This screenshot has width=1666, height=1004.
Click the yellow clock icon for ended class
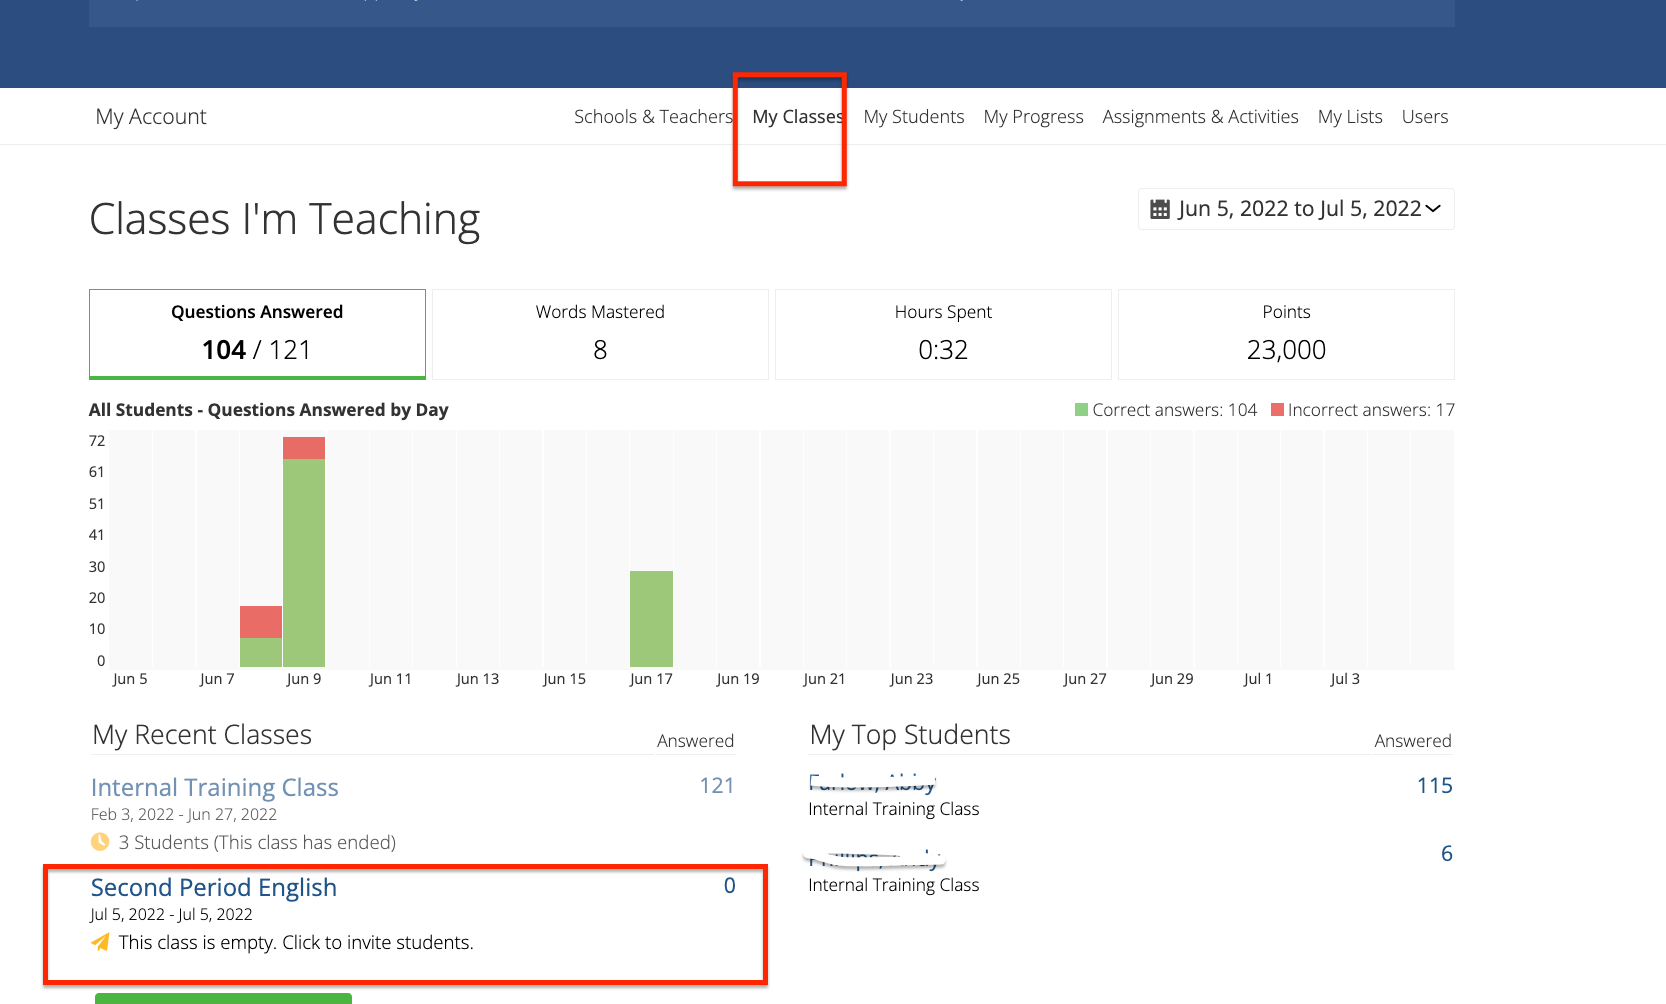coord(100,842)
